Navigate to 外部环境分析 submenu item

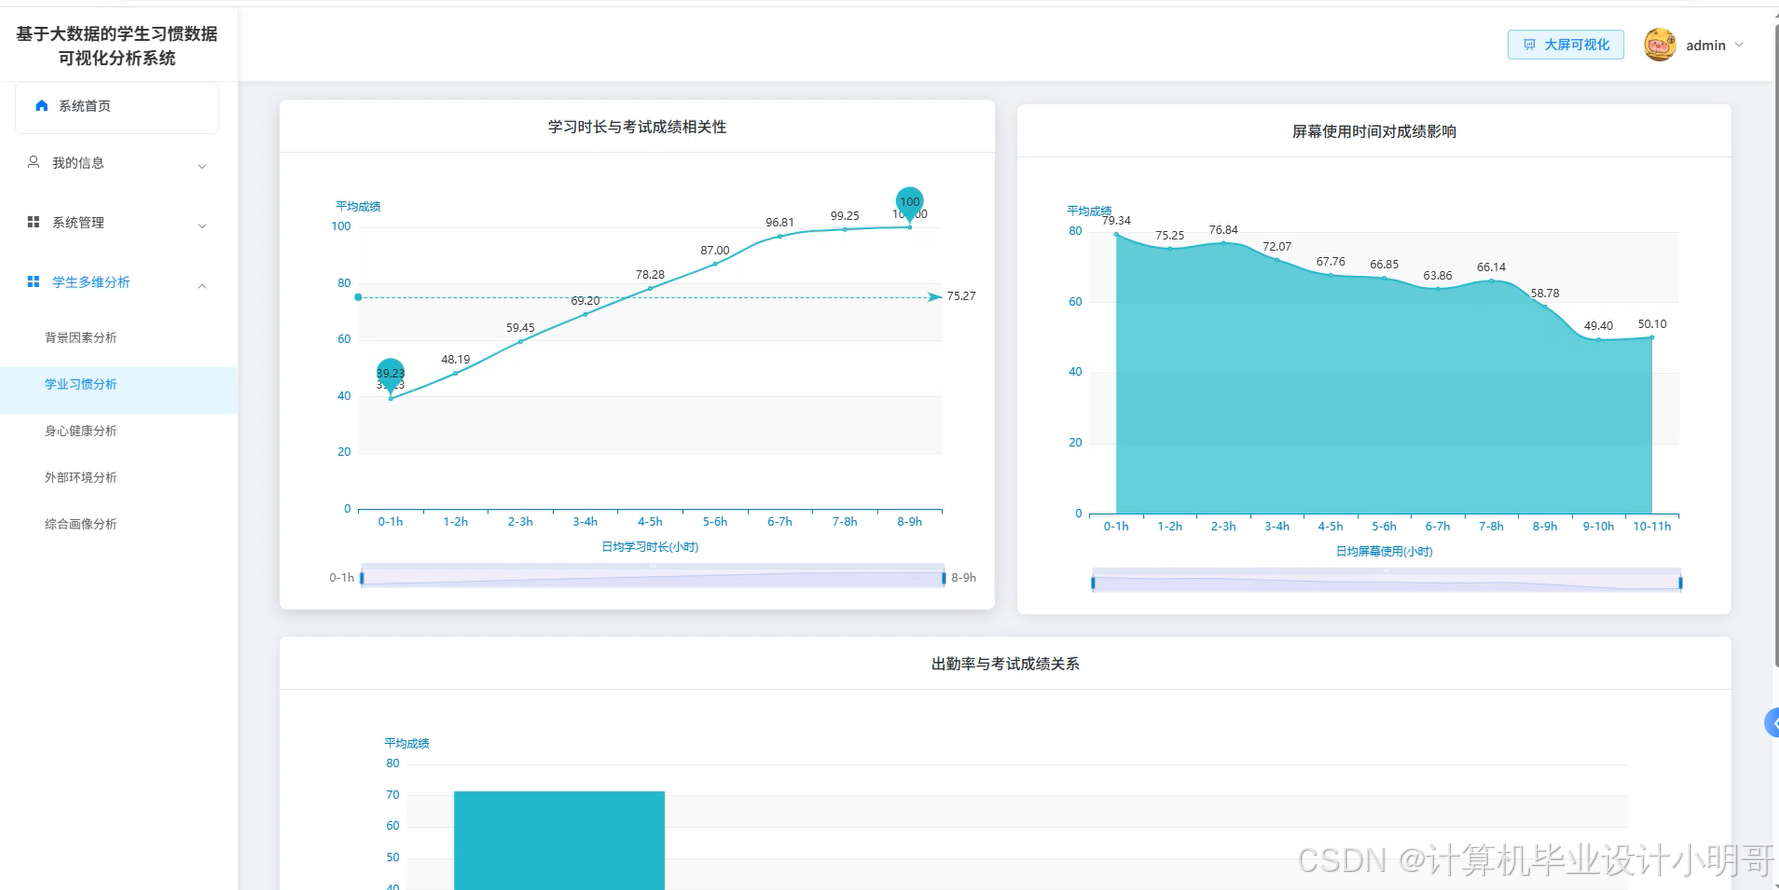(x=81, y=477)
